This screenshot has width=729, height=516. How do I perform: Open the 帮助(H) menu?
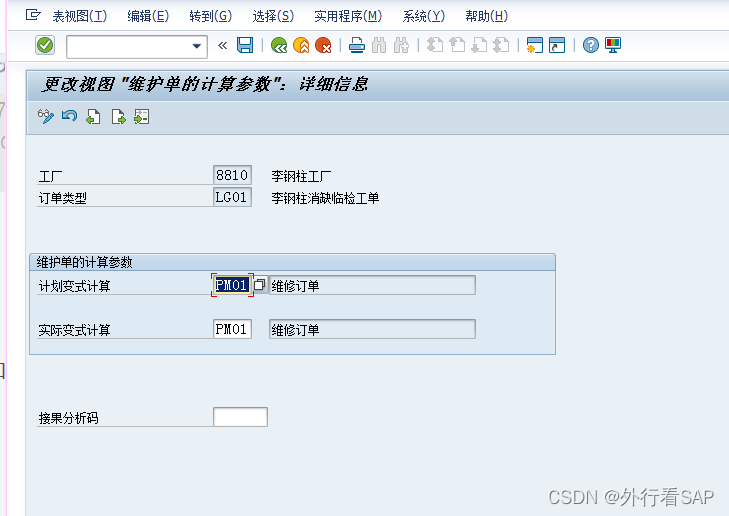pyautogui.click(x=486, y=16)
